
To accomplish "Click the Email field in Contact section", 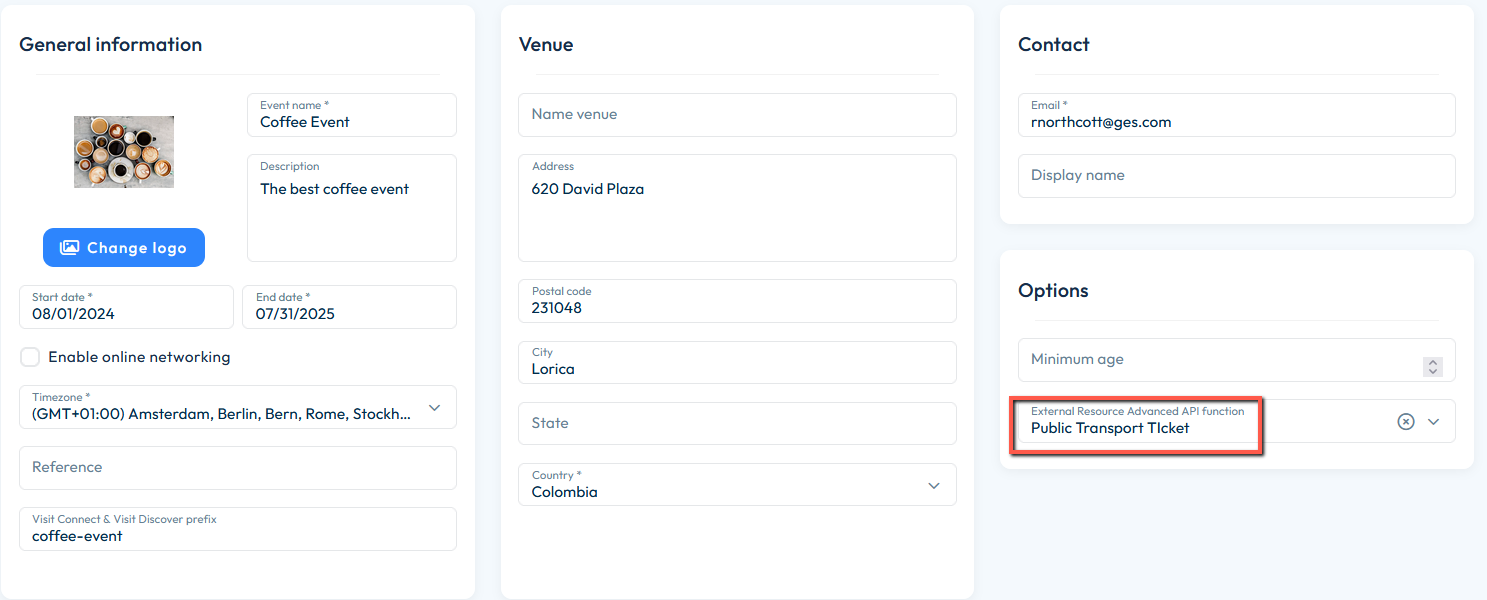I will pos(1236,121).
